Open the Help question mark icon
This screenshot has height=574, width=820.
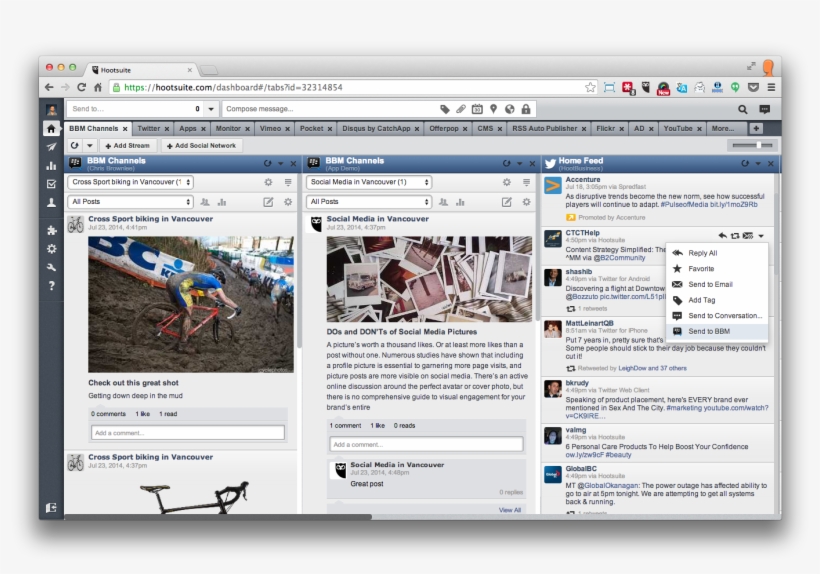coord(51,286)
